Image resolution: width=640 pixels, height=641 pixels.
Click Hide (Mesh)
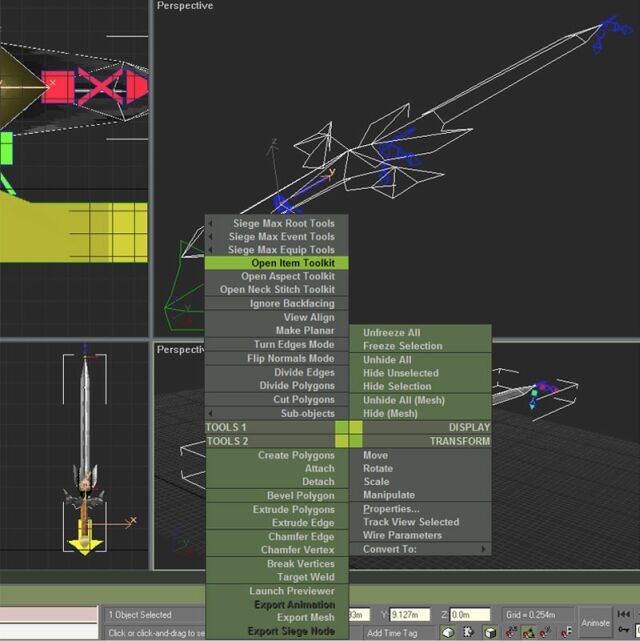[421, 413]
